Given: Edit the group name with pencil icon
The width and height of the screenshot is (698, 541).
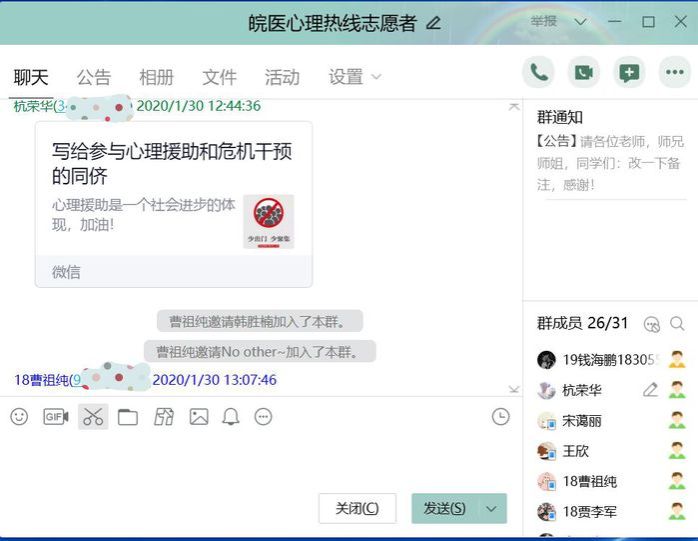Looking at the screenshot, I should (433, 23).
